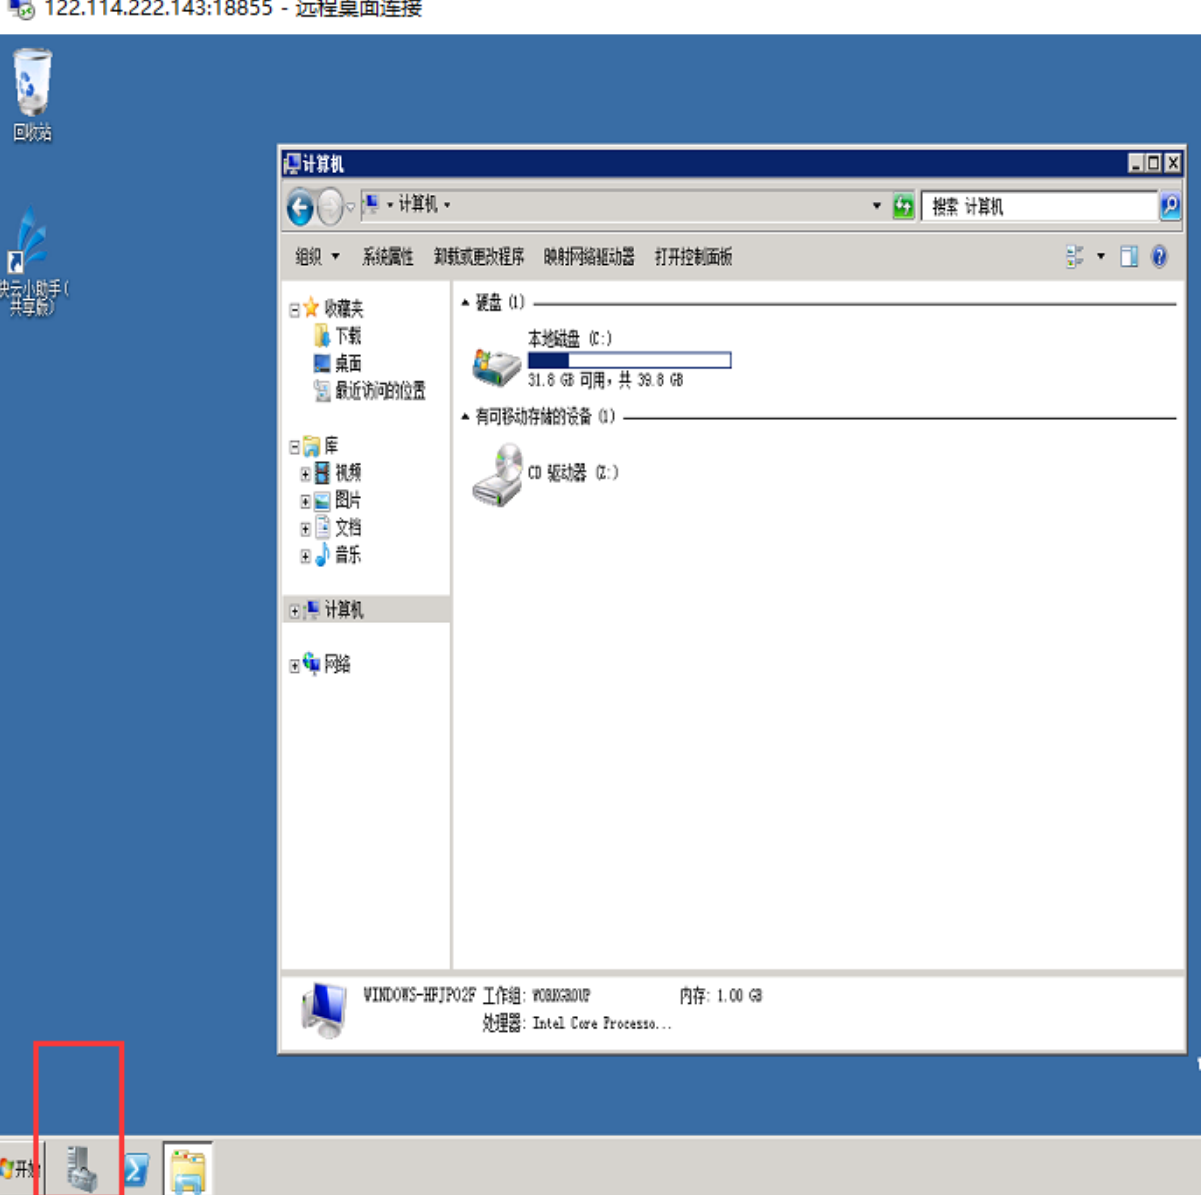Expand the Videos library node
The width and height of the screenshot is (1201, 1195).
[x=305, y=474]
